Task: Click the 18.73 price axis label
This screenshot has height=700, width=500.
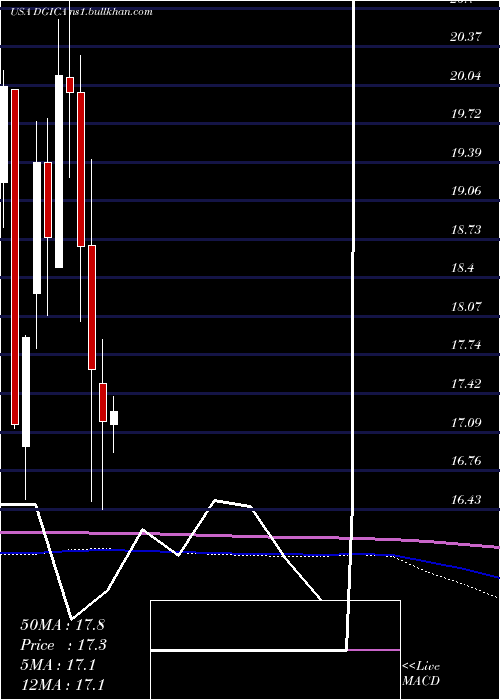Action: [466, 229]
